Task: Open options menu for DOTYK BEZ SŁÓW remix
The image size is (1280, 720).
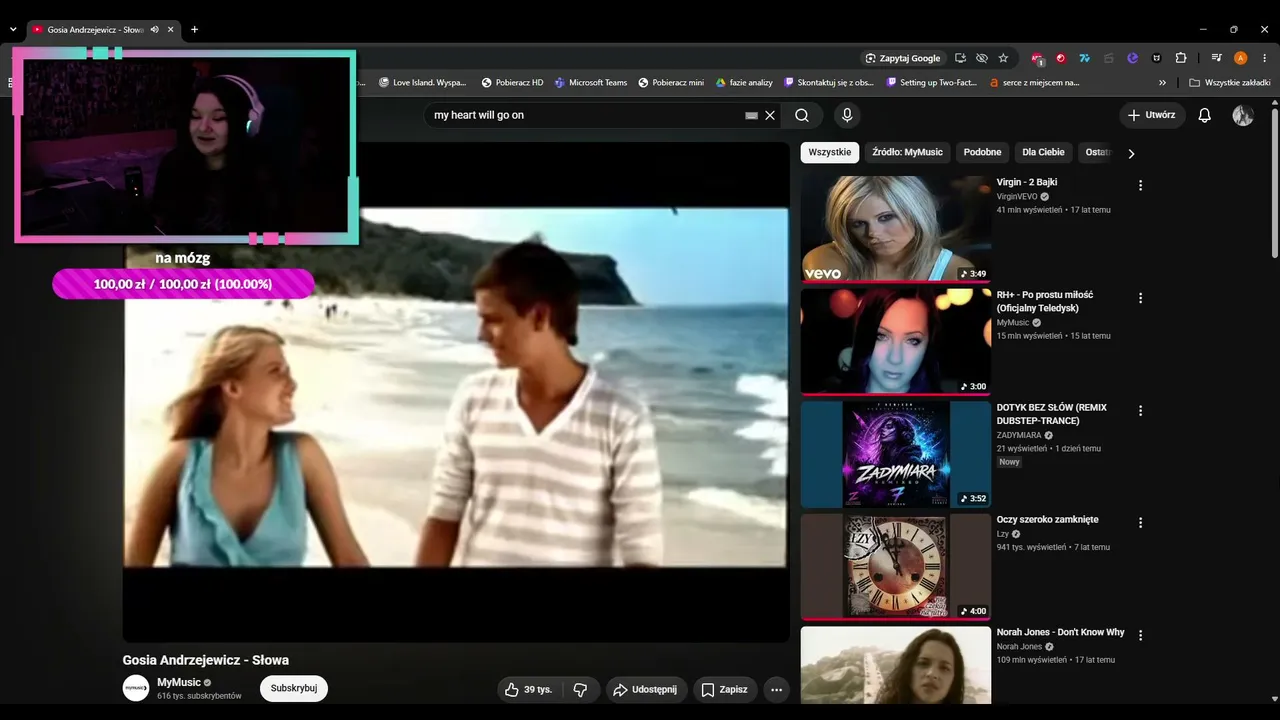Action: tap(1140, 411)
